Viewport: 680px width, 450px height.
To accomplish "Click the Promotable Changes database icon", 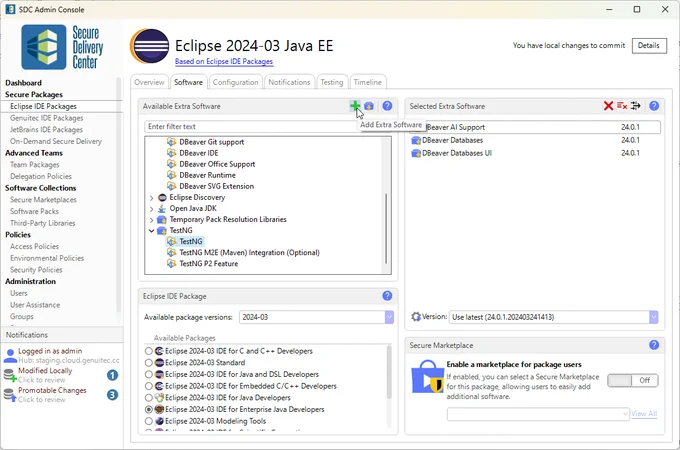I will (x=10, y=395).
